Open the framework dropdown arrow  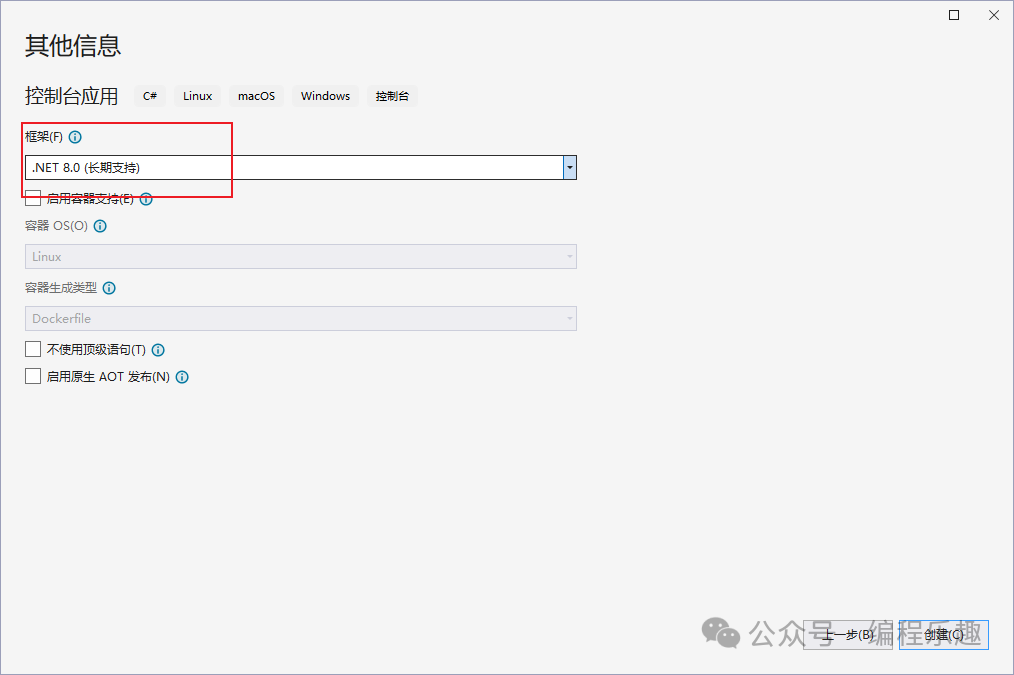[x=570, y=167]
